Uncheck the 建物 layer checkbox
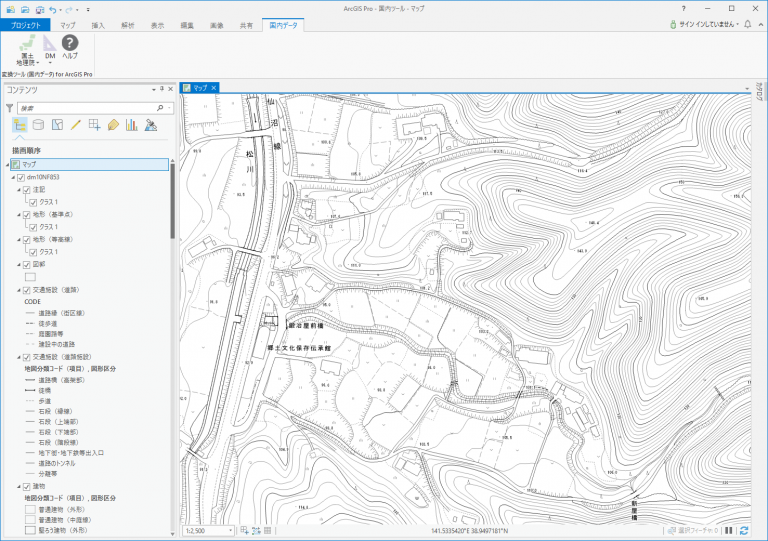This screenshot has height=541, width=768. pyautogui.click(x=26, y=486)
